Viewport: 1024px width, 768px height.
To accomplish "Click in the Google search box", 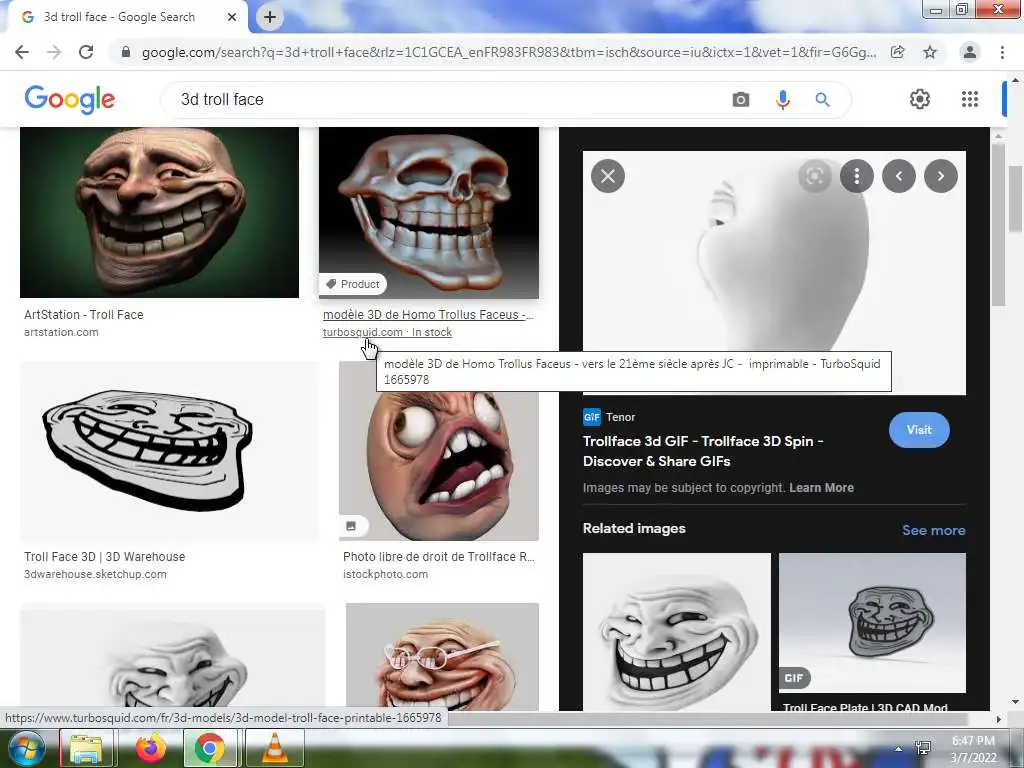I will coord(451,99).
